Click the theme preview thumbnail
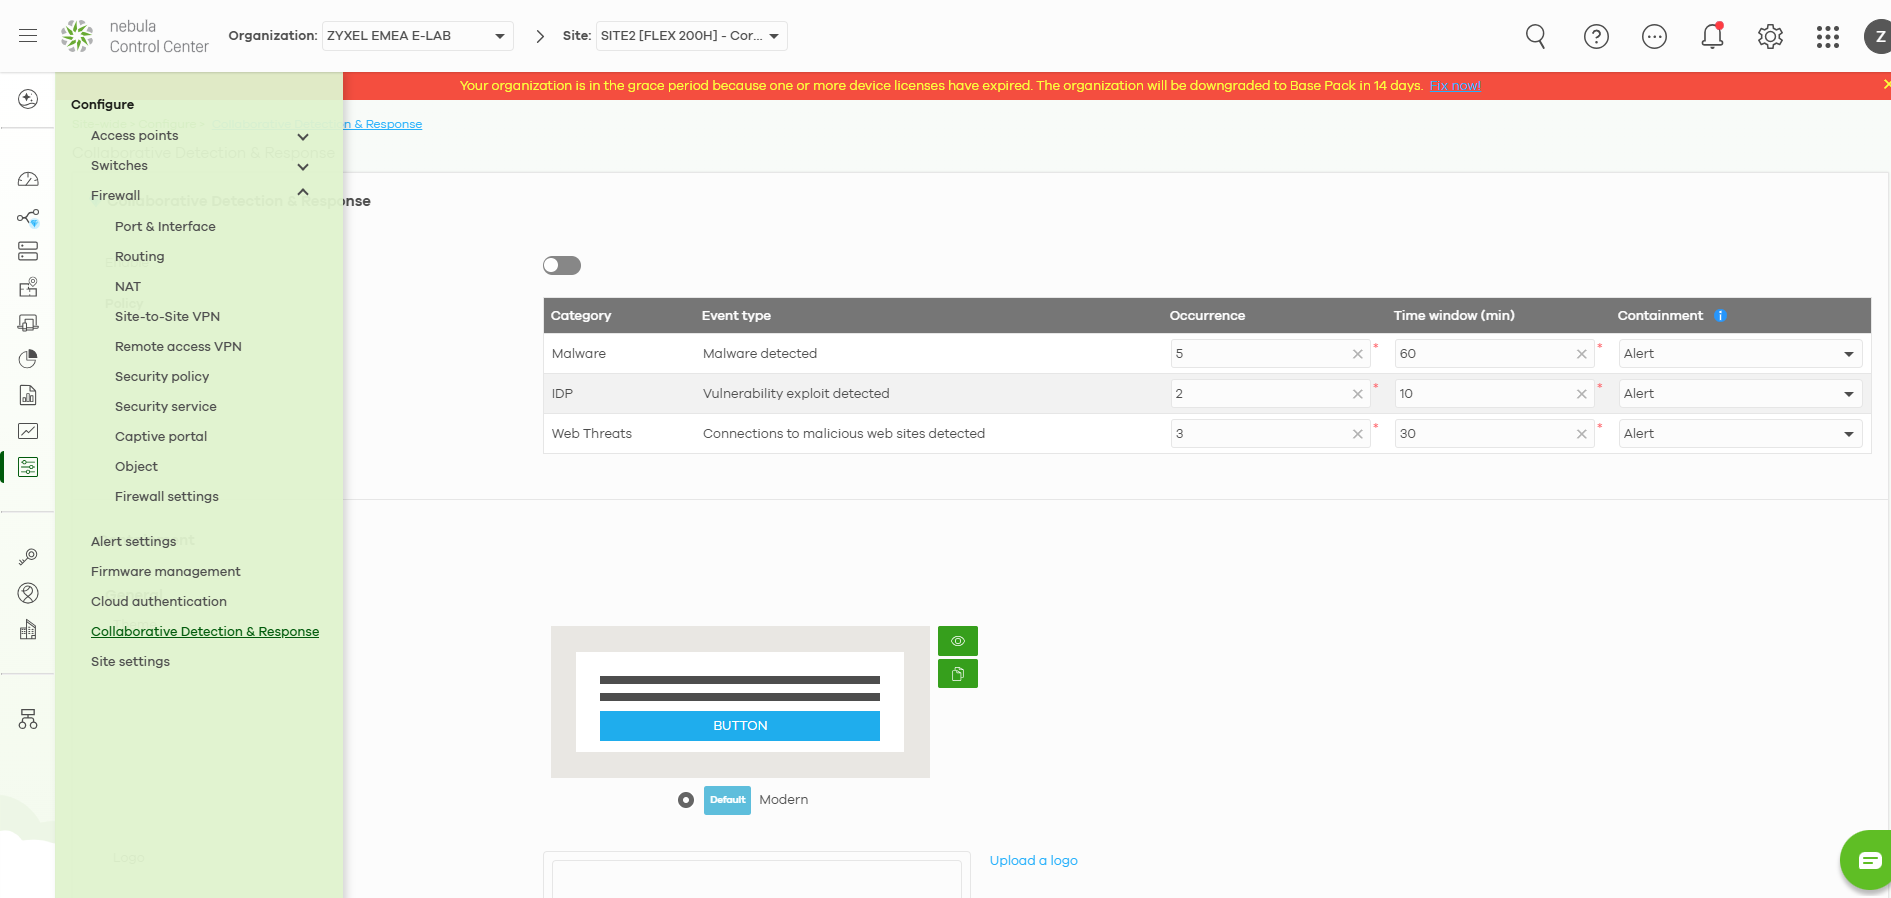 pos(740,702)
